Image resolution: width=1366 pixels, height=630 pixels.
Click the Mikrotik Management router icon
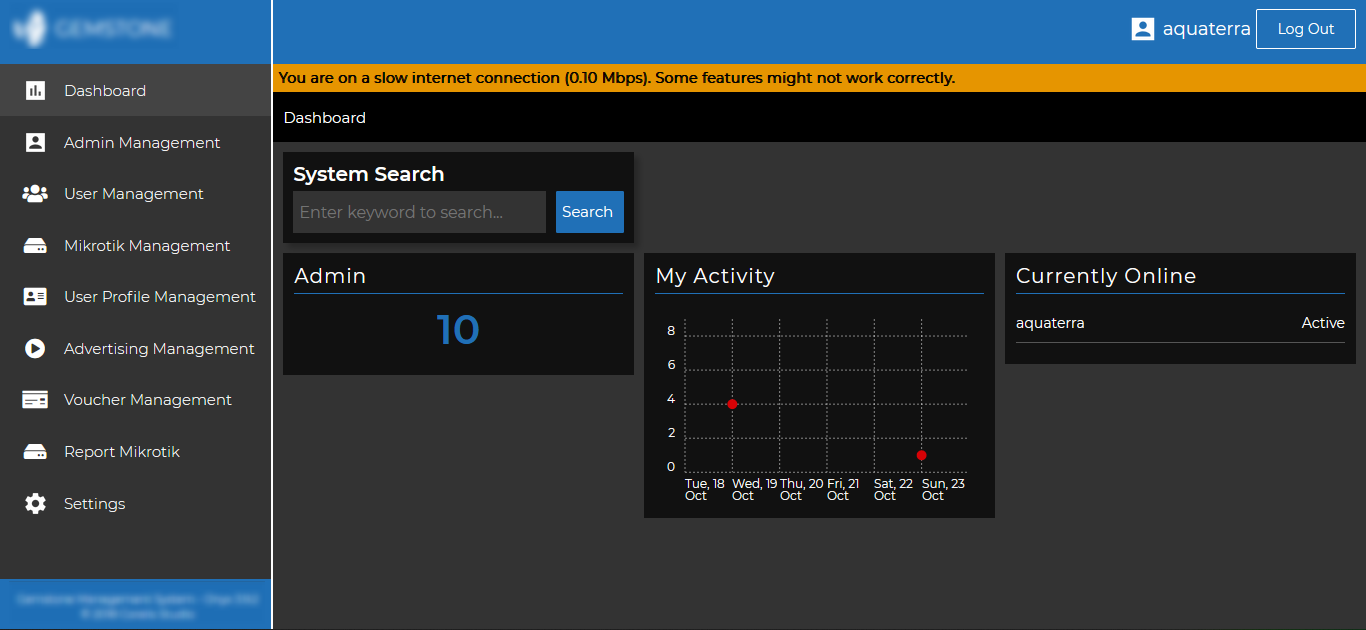[35, 246]
